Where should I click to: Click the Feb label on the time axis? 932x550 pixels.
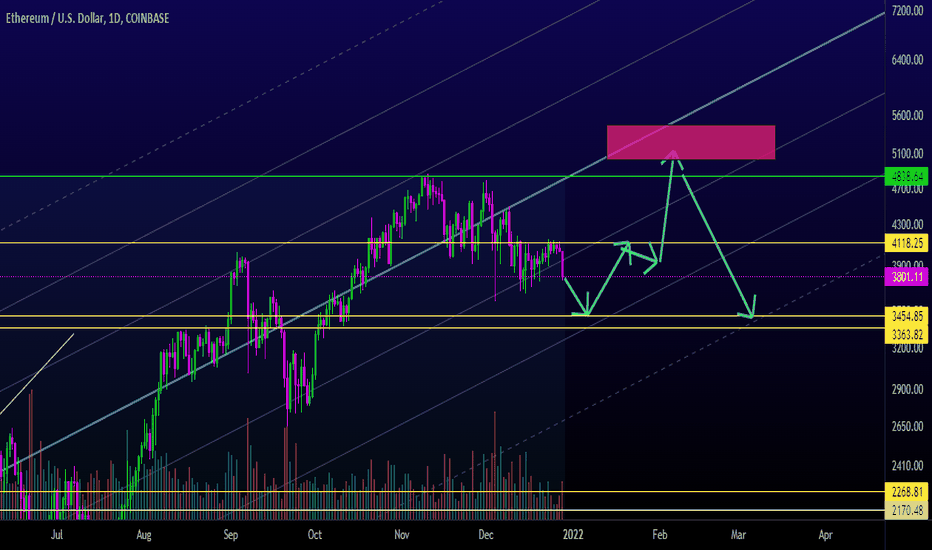[660, 535]
